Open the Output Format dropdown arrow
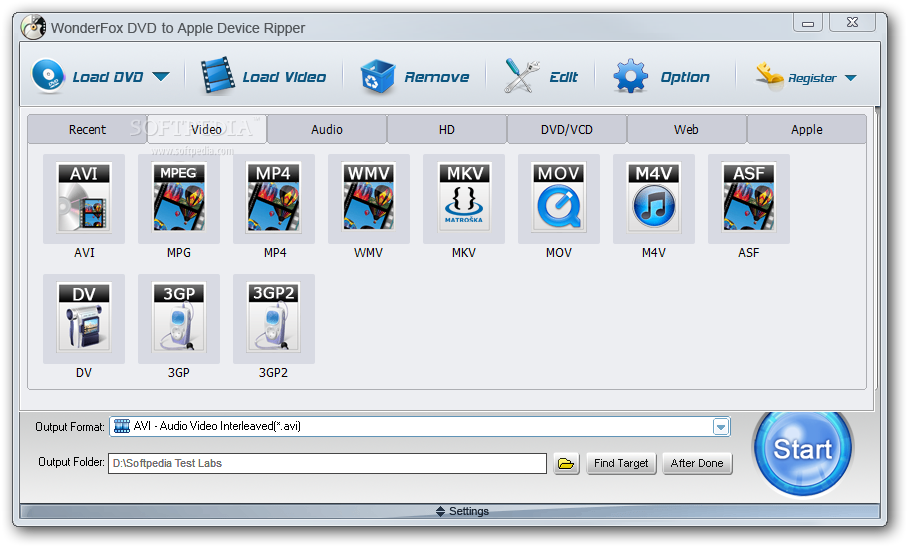The height and width of the screenshot is (547, 908). click(720, 427)
